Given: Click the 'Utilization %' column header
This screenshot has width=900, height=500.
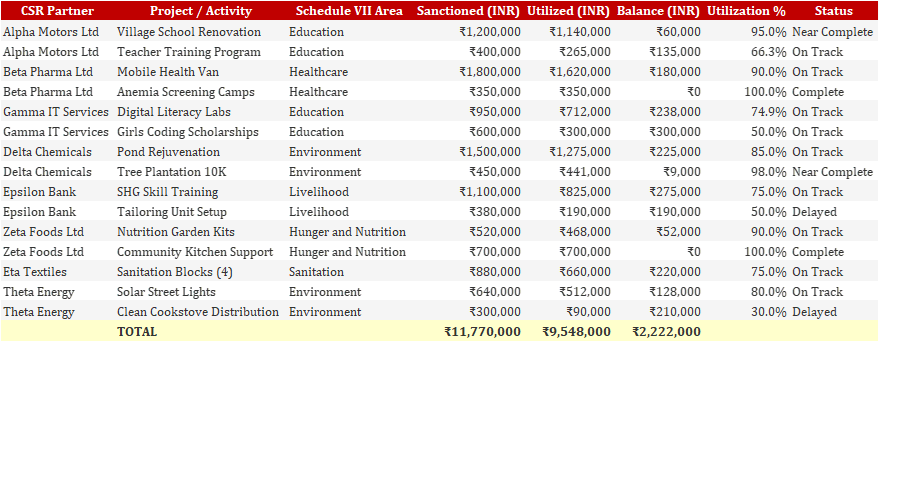Looking at the screenshot, I should [746, 11].
